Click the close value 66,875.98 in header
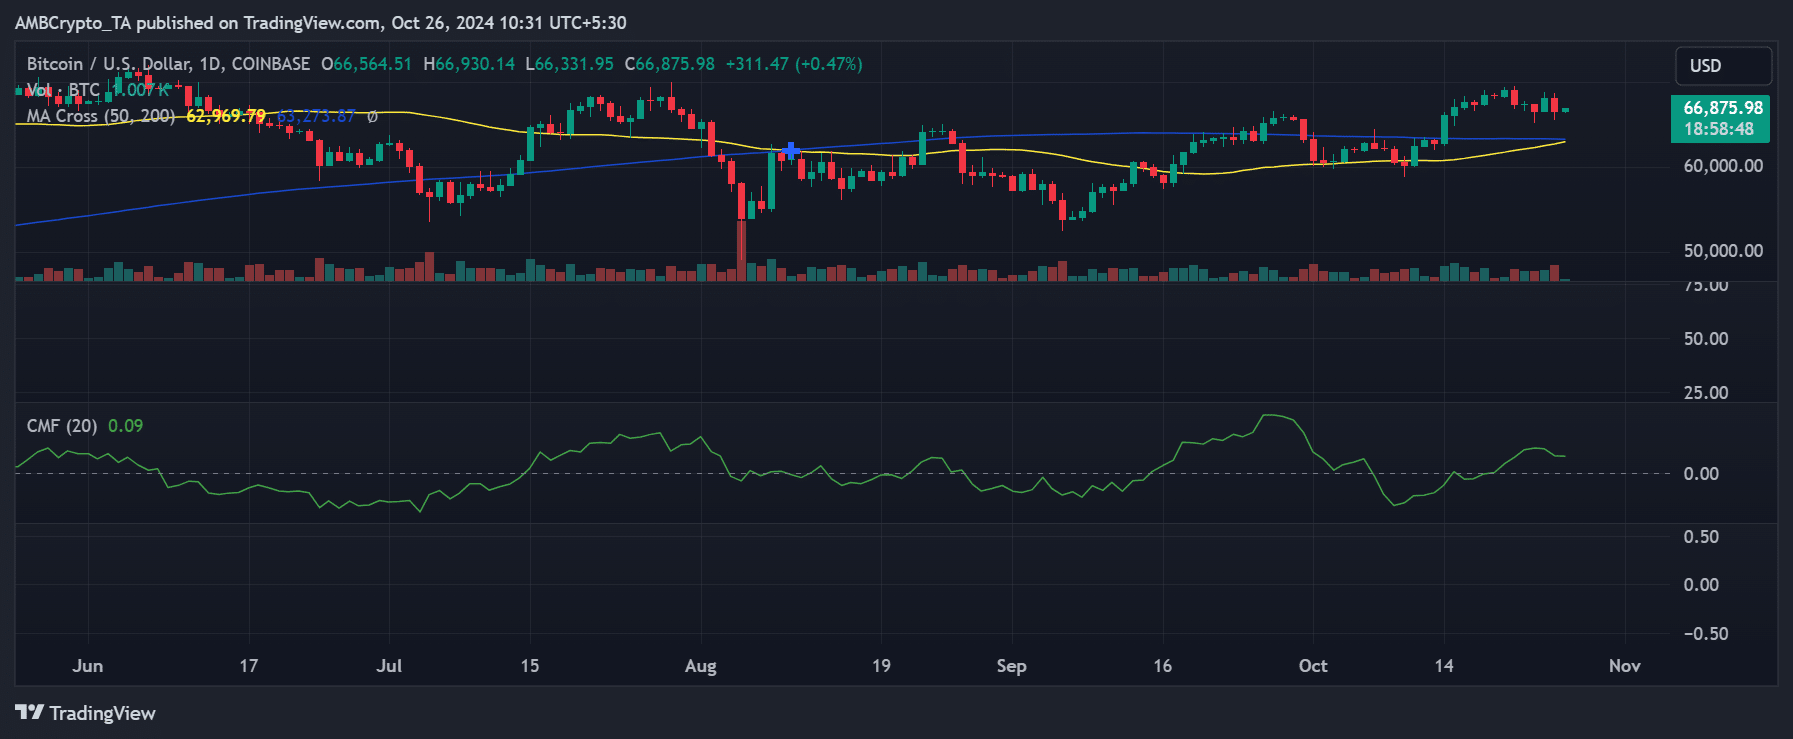Viewport: 1793px width, 739px height. click(676, 64)
